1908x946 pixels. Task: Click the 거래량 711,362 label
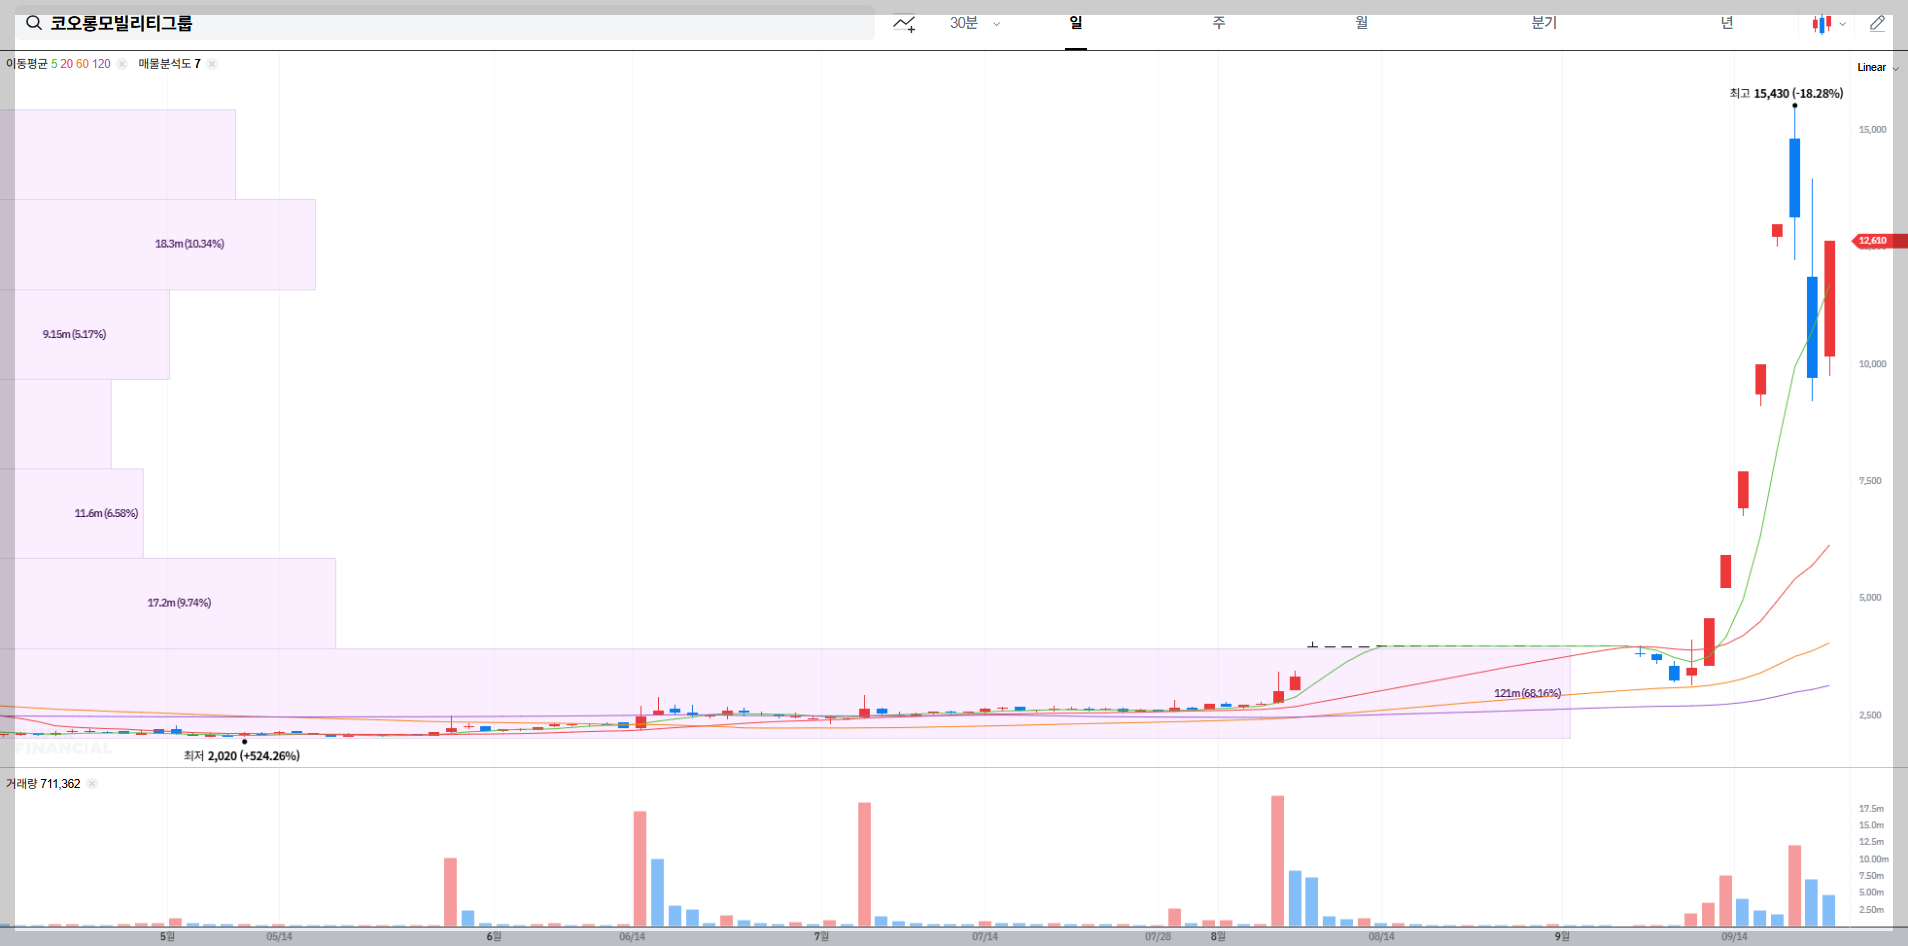click(x=43, y=784)
